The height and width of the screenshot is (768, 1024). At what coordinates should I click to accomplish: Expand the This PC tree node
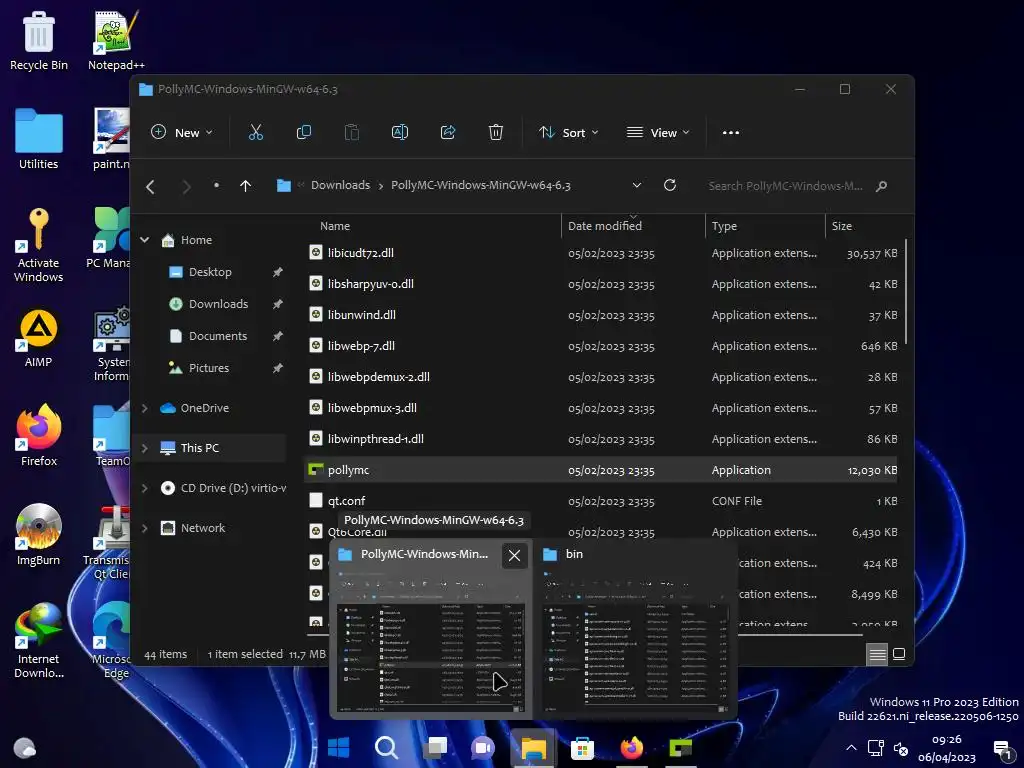[x=144, y=448]
